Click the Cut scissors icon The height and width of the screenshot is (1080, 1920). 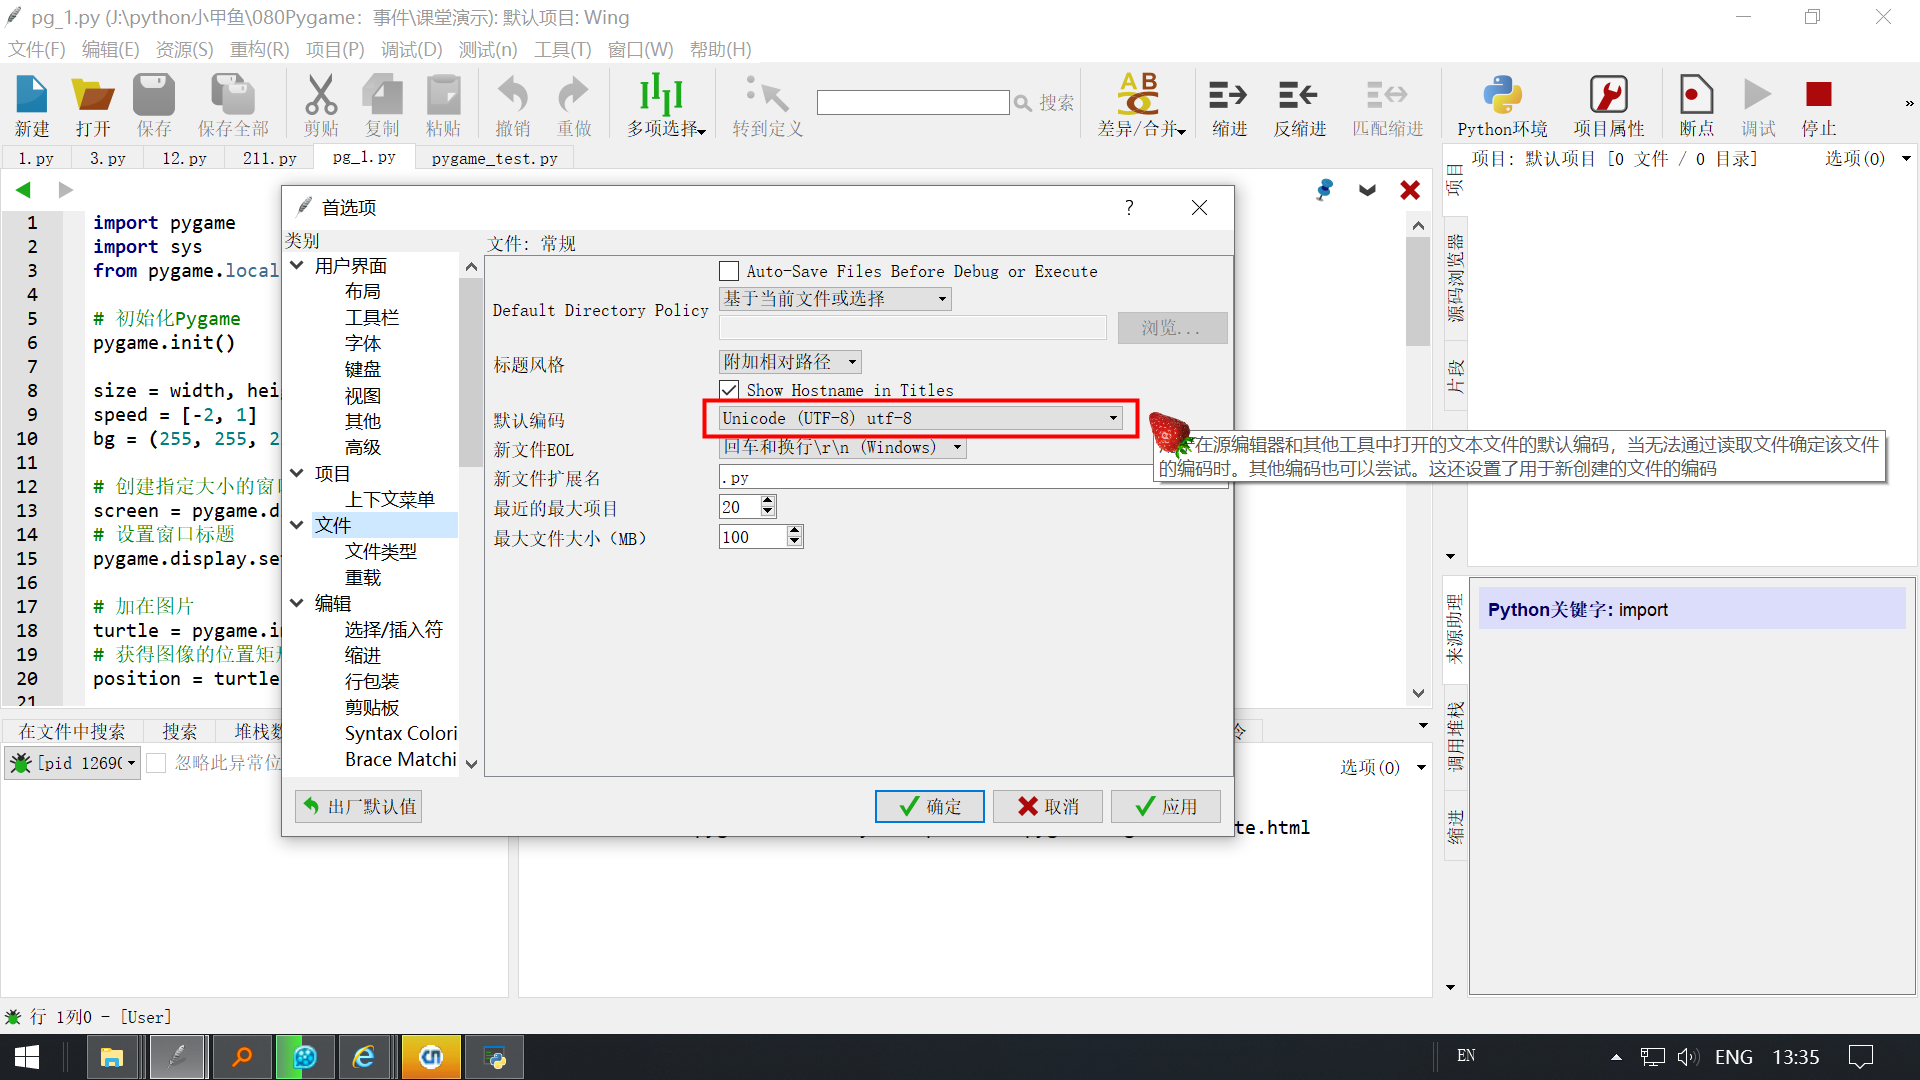(321, 96)
